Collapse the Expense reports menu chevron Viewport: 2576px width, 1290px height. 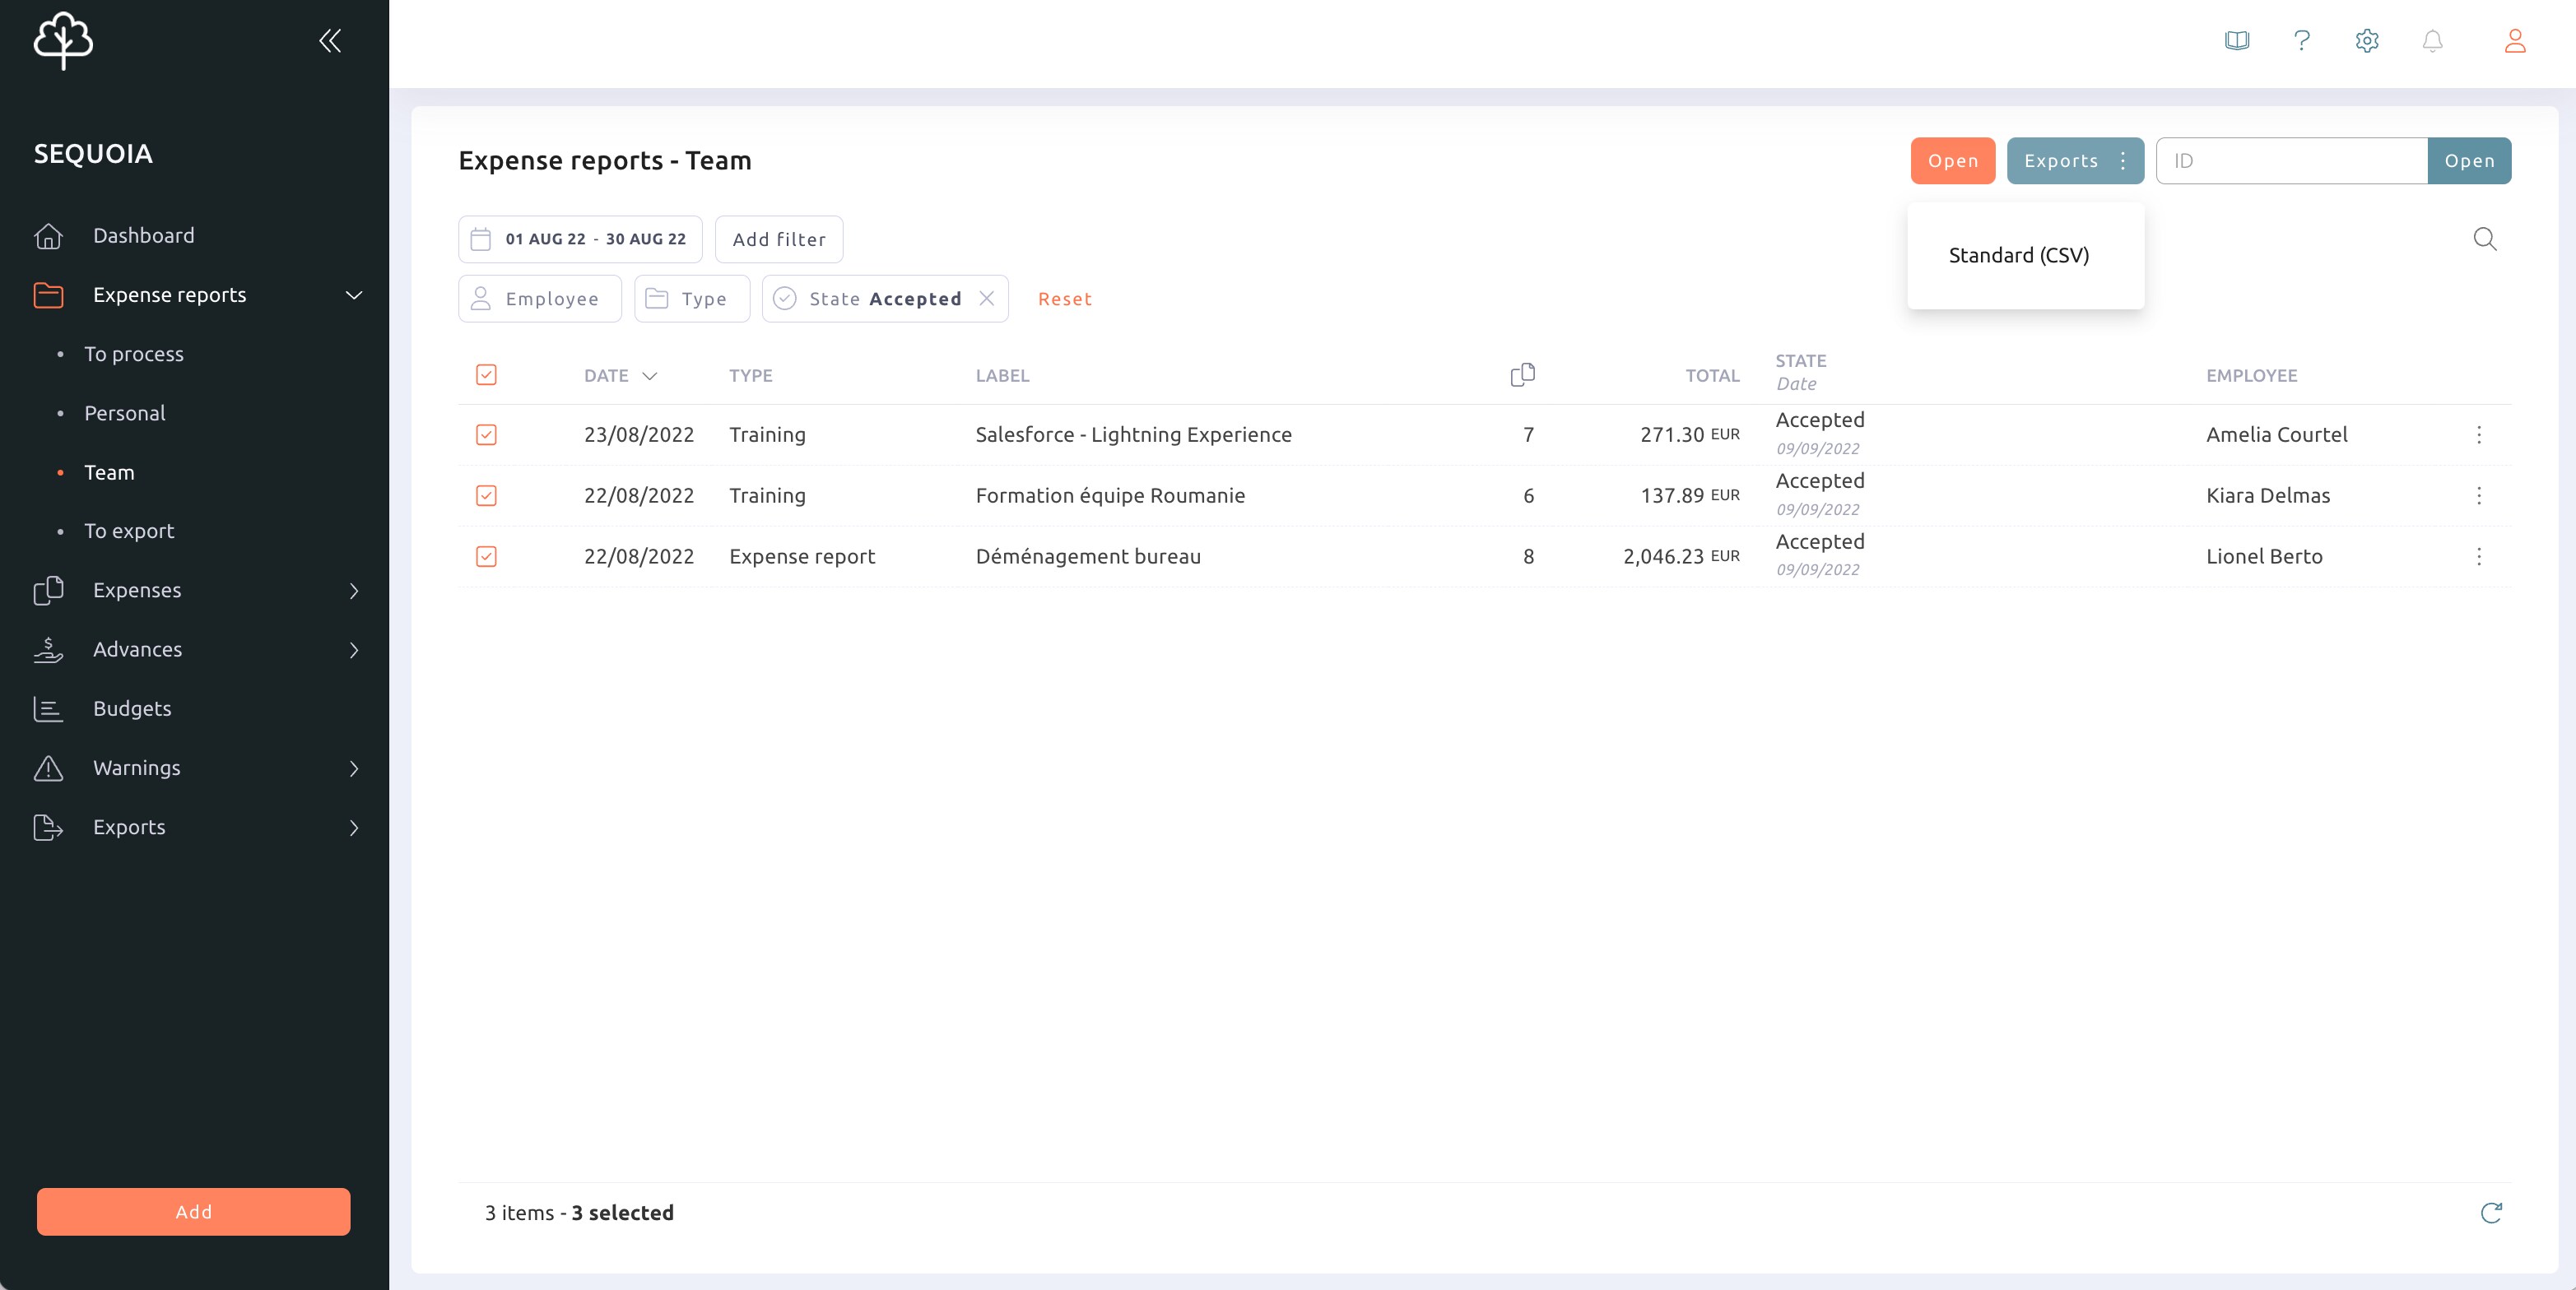pyautogui.click(x=354, y=295)
